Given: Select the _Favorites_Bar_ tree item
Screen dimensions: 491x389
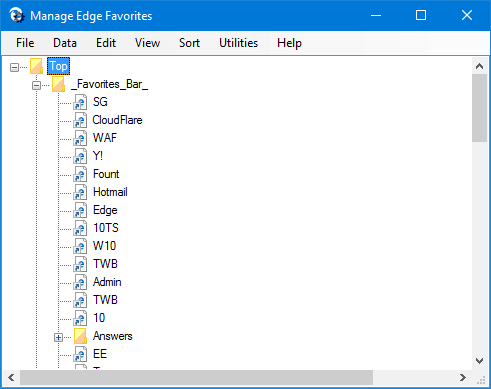Looking at the screenshot, I should [x=109, y=84].
